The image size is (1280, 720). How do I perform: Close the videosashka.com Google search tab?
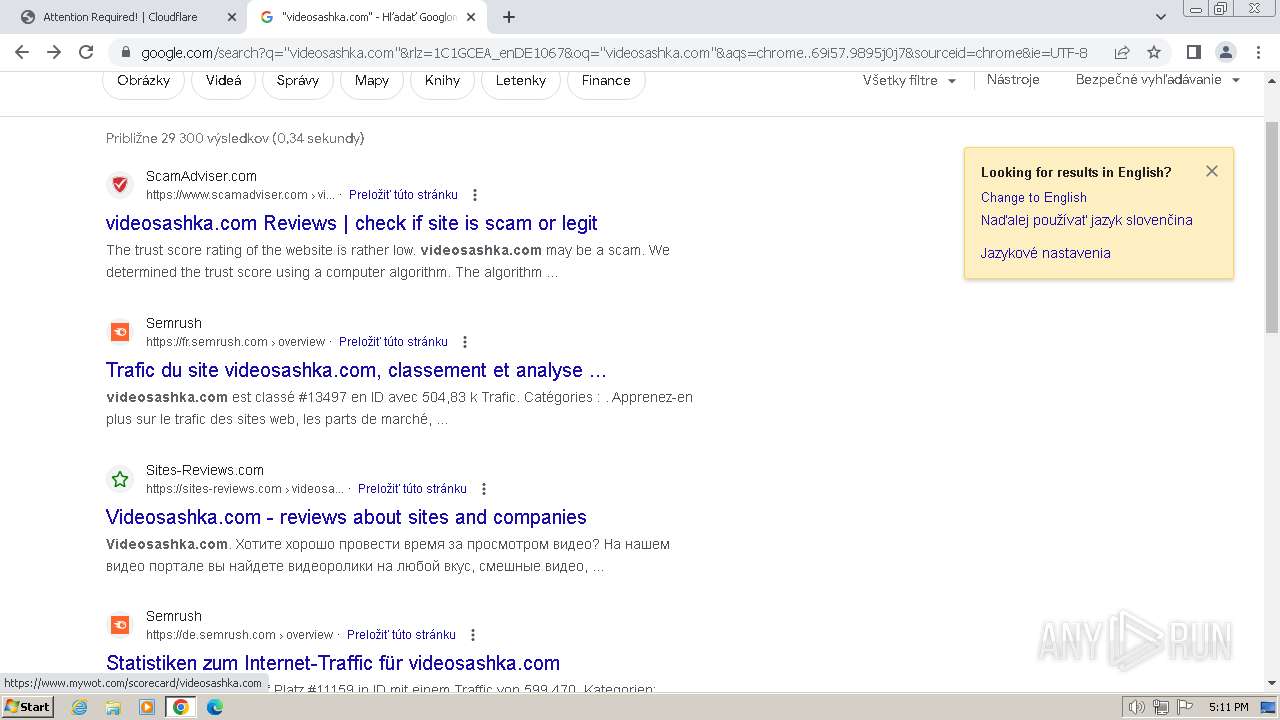tap(471, 17)
